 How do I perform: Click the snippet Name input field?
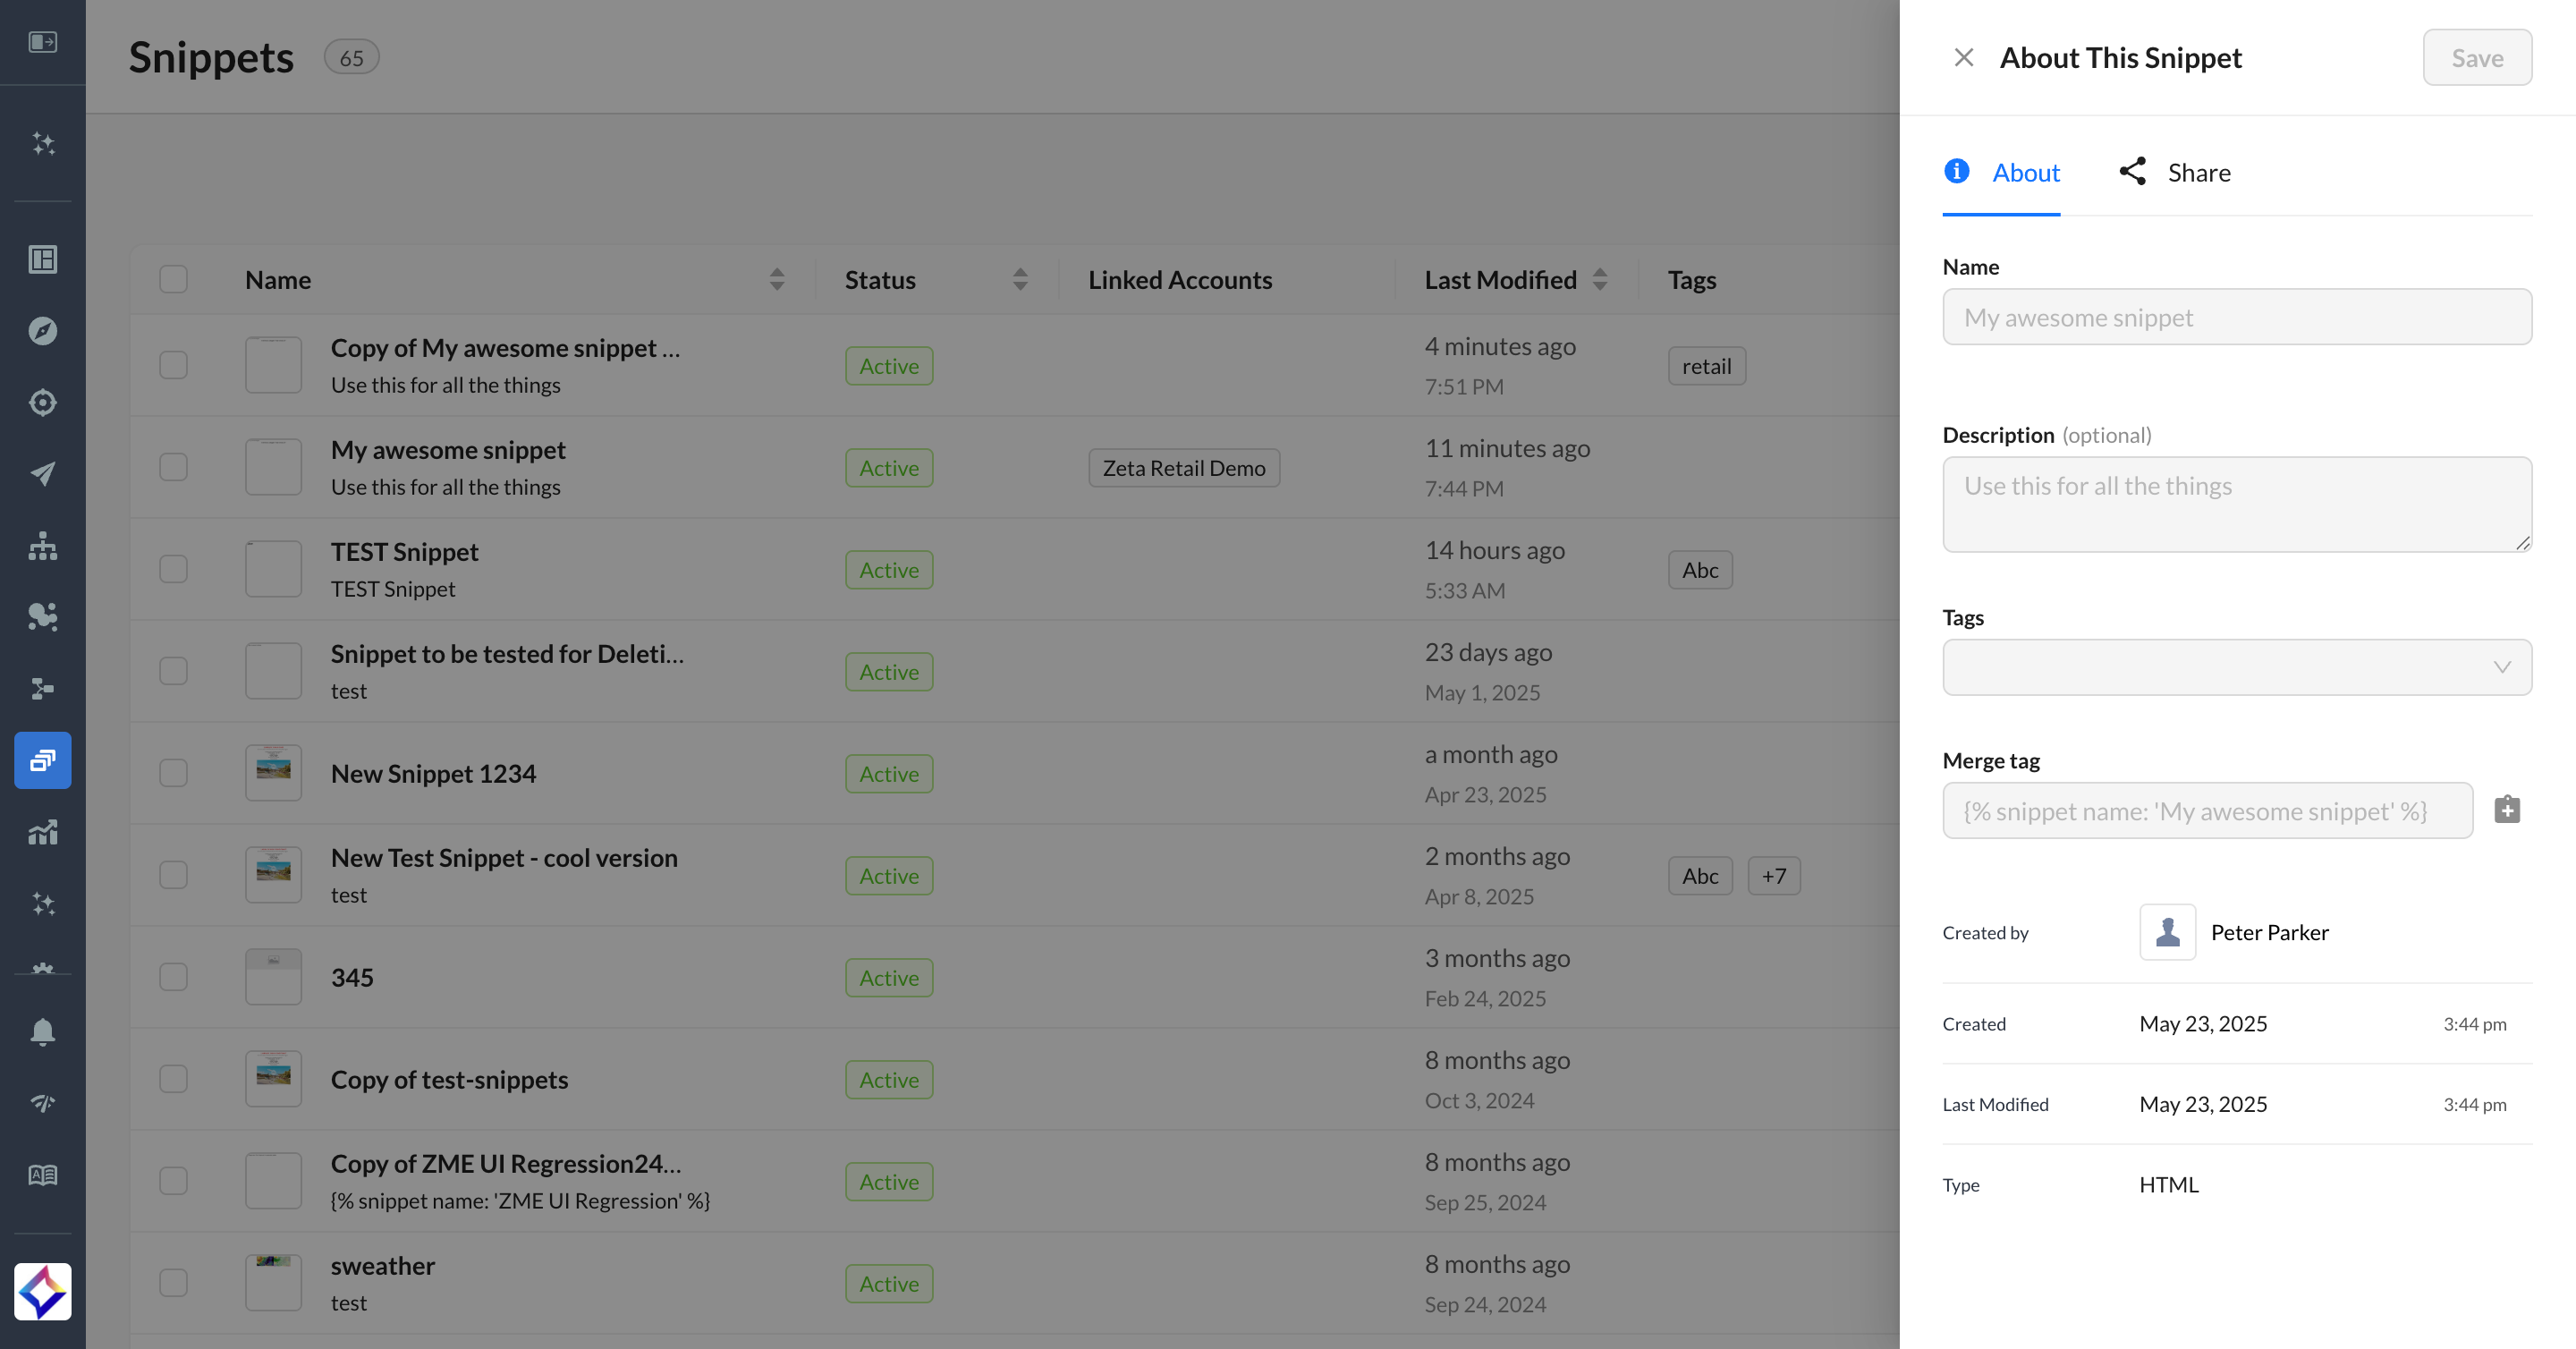click(2236, 317)
